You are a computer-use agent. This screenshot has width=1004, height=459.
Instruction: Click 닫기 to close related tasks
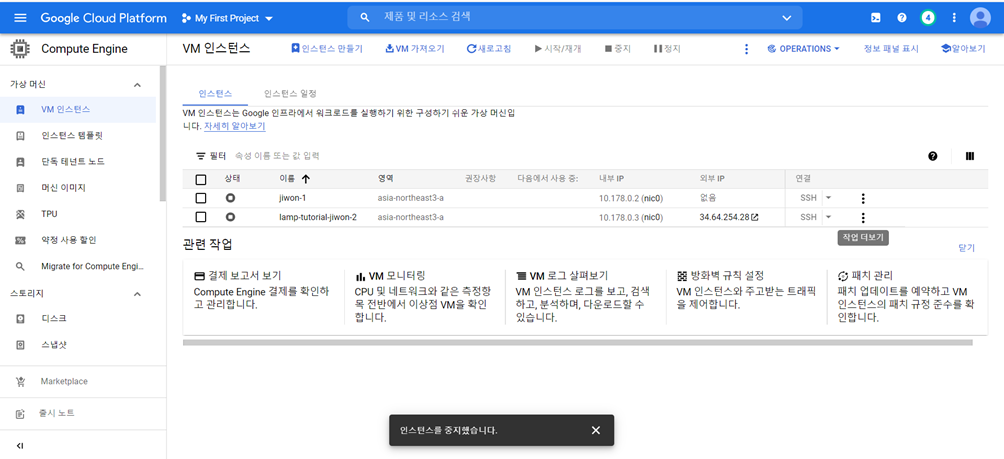966,247
